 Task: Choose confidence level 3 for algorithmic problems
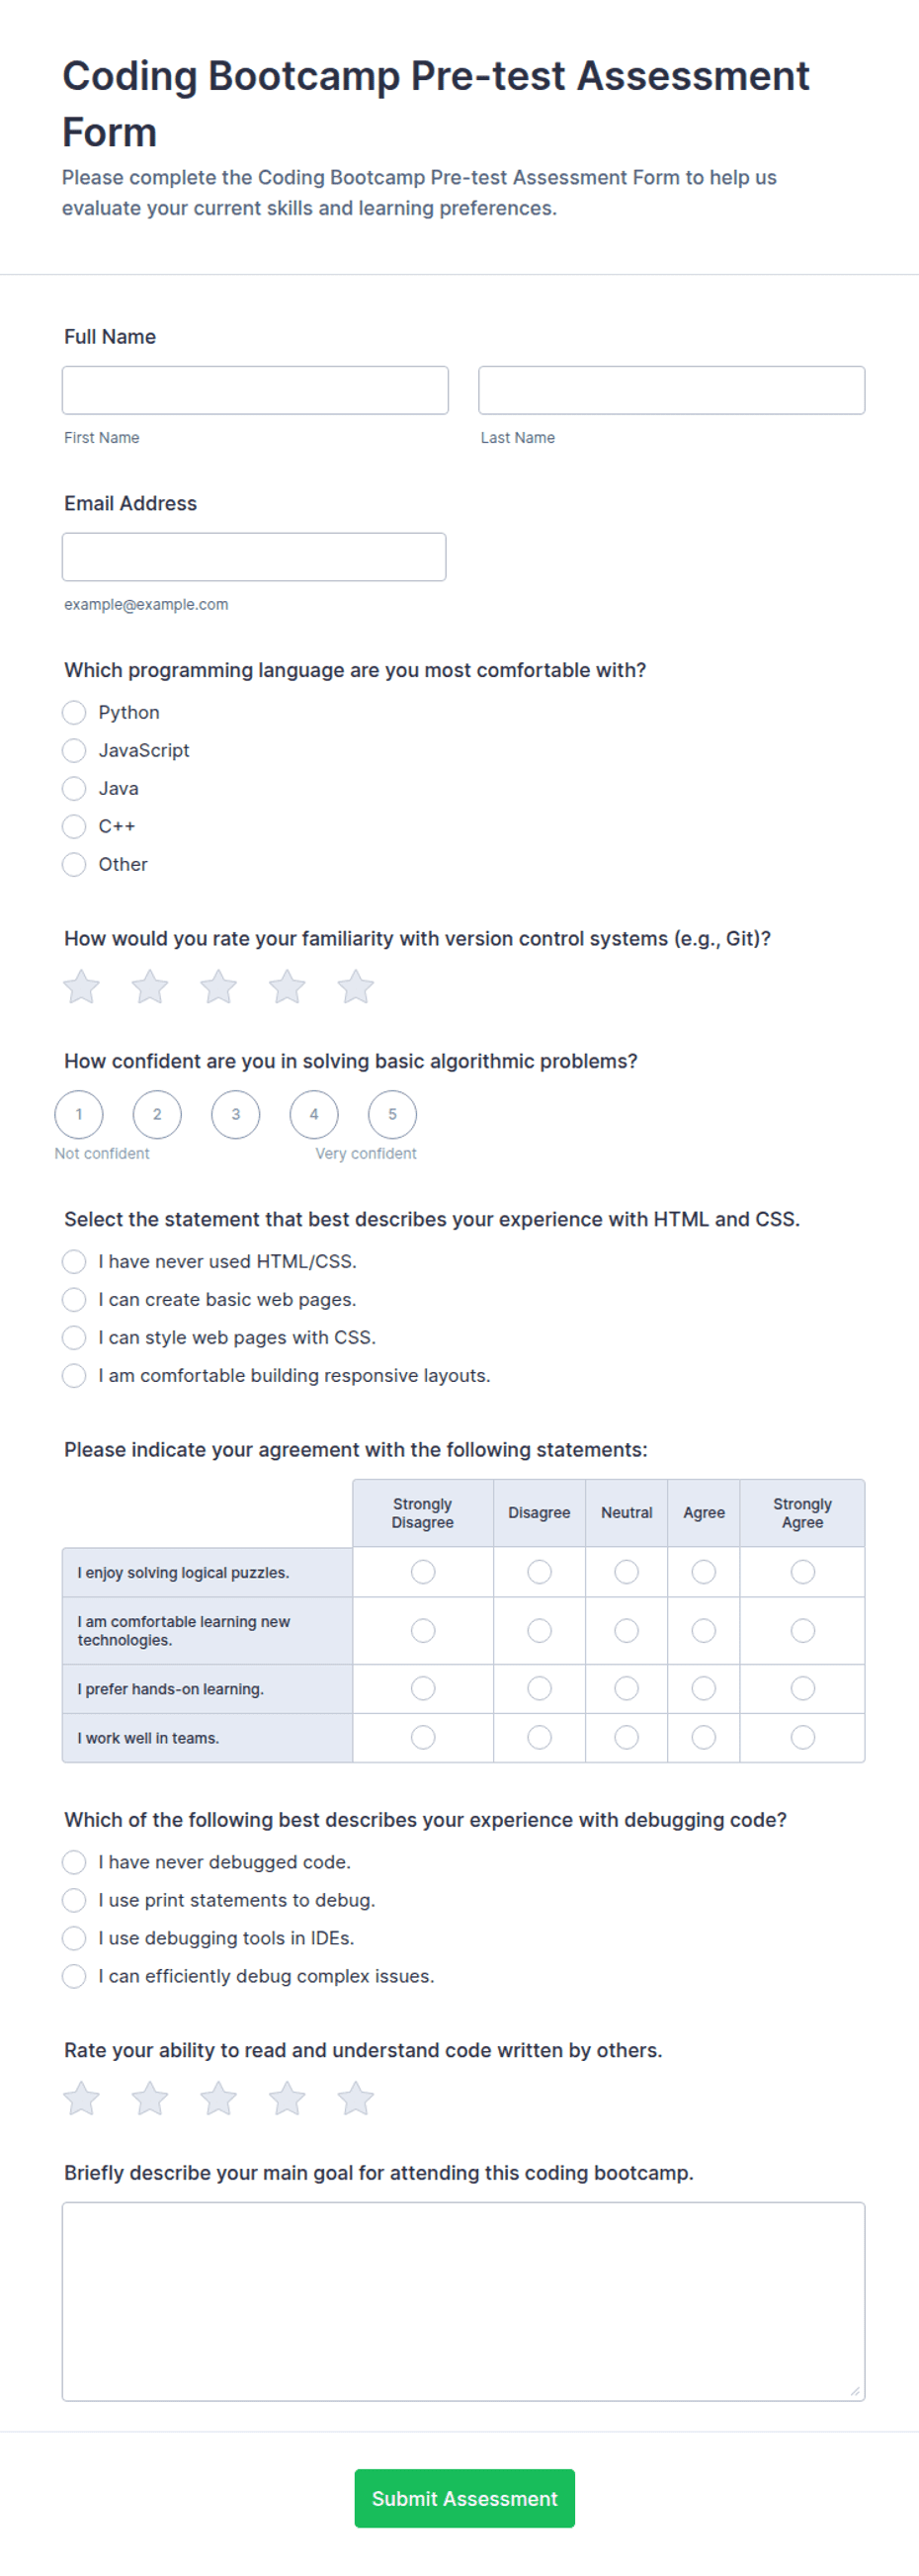click(x=236, y=1114)
